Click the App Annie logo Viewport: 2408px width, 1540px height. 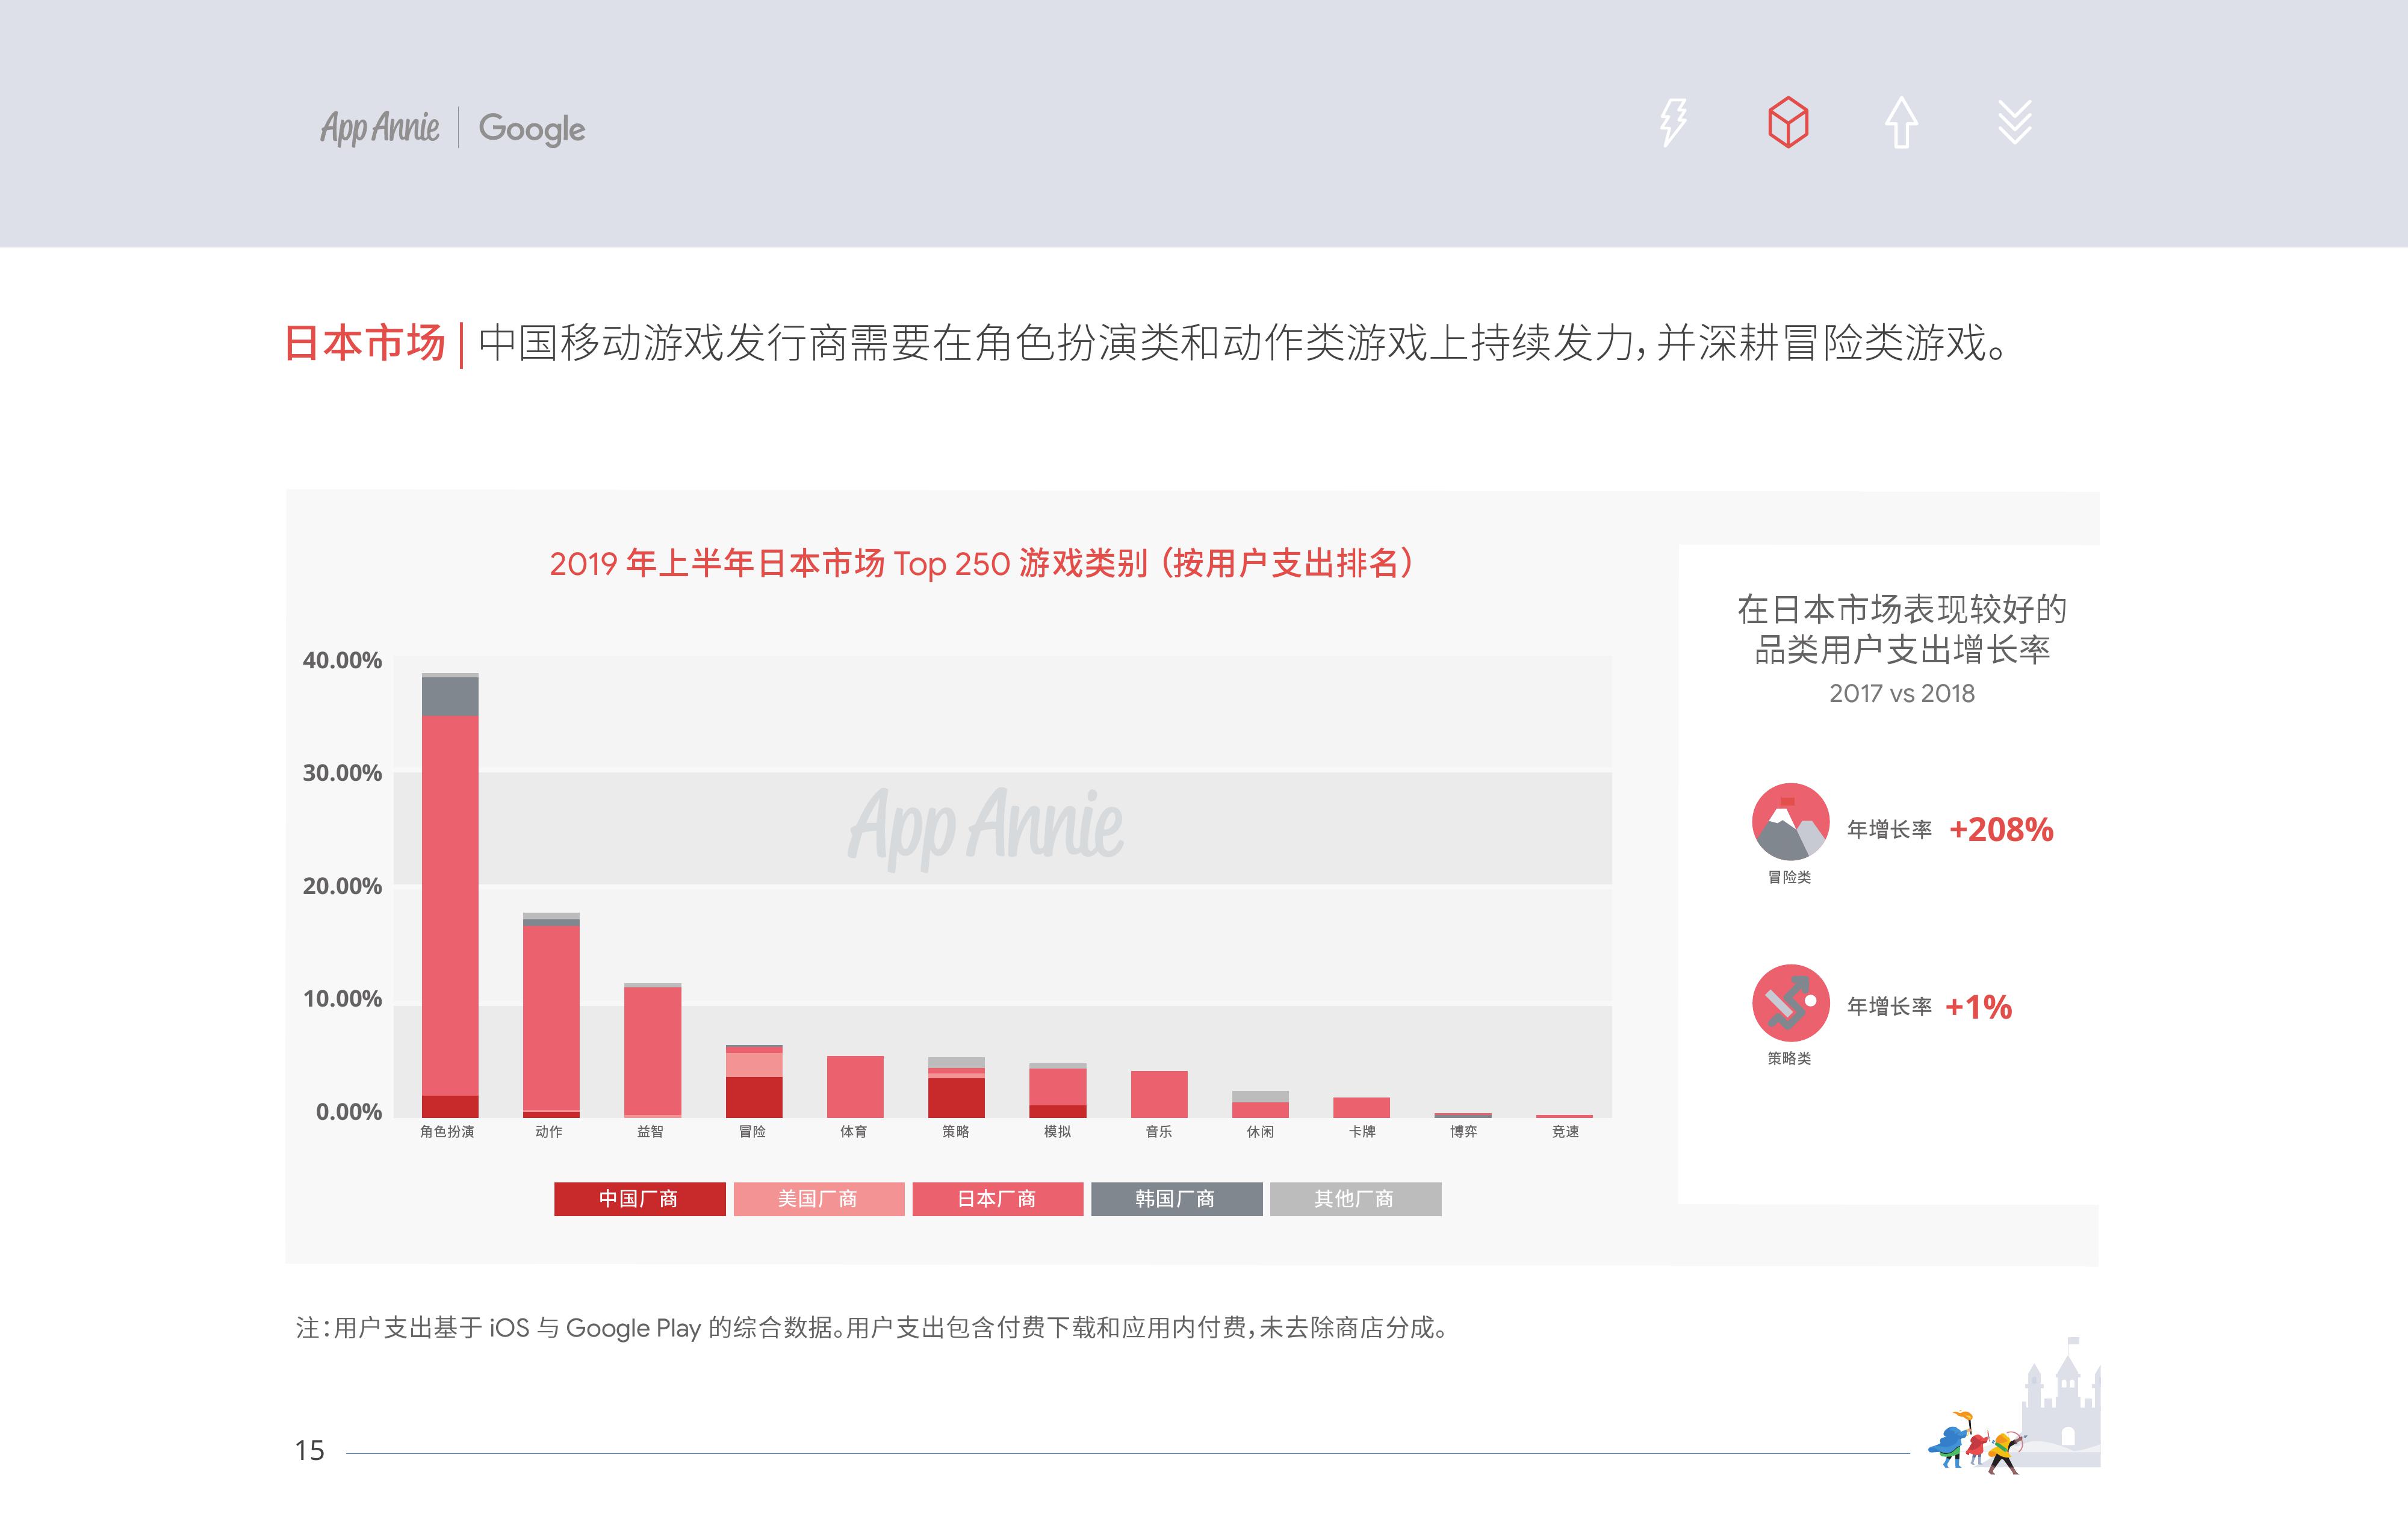tap(380, 128)
